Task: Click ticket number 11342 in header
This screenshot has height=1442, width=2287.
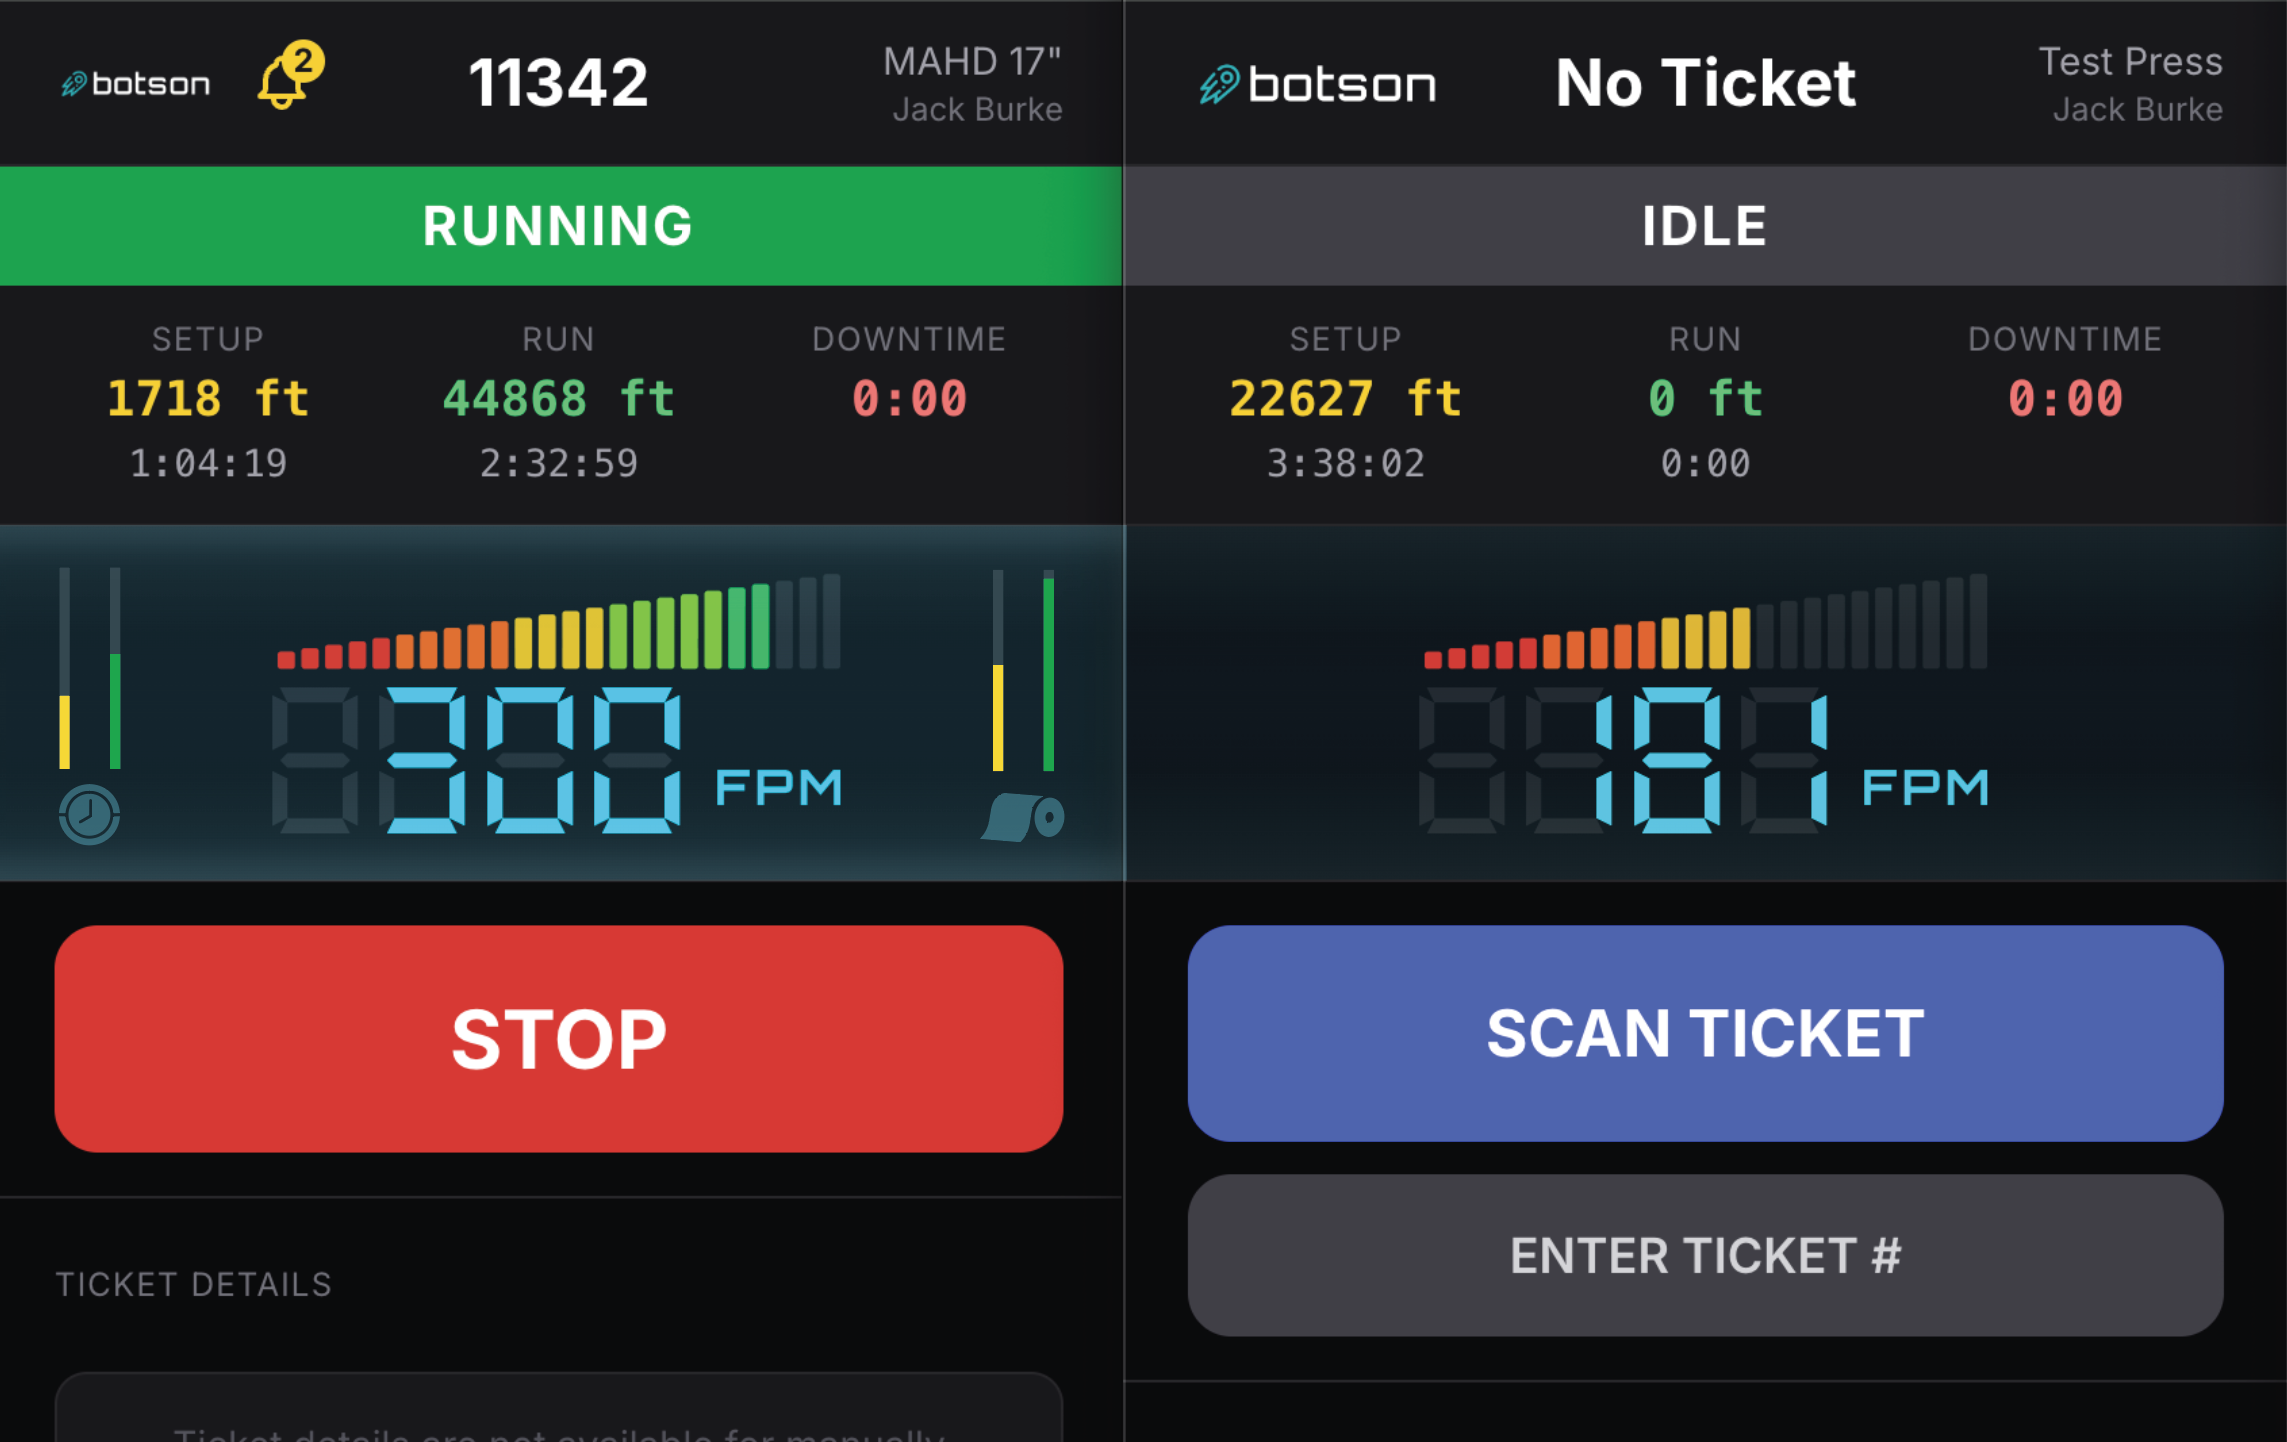Action: tap(558, 82)
